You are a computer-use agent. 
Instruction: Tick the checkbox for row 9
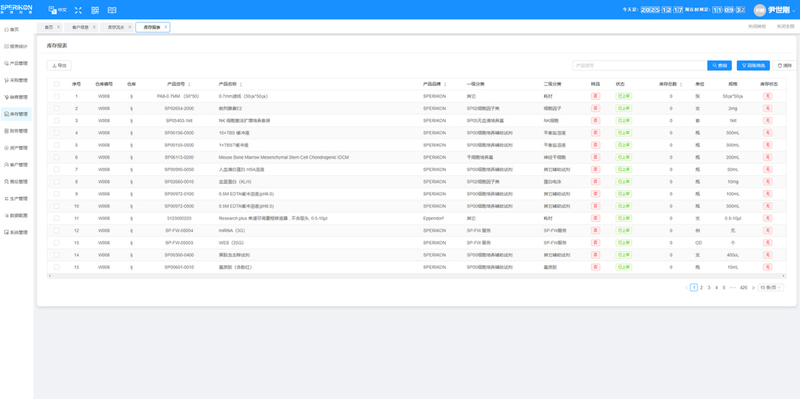point(57,194)
